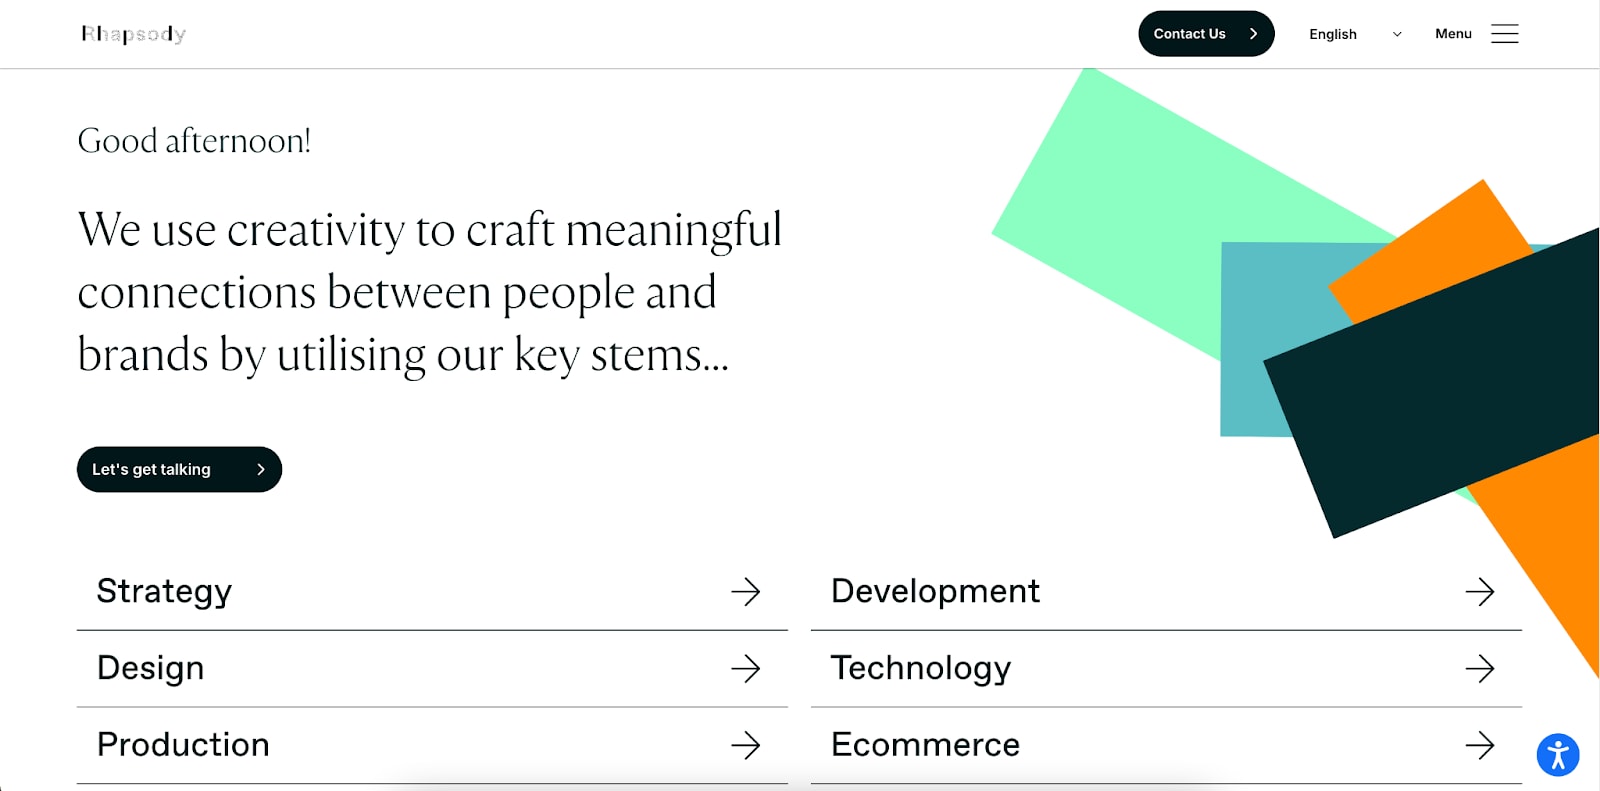Open the hamburger menu icon
The image size is (1600, 791).
[1504, 34]
